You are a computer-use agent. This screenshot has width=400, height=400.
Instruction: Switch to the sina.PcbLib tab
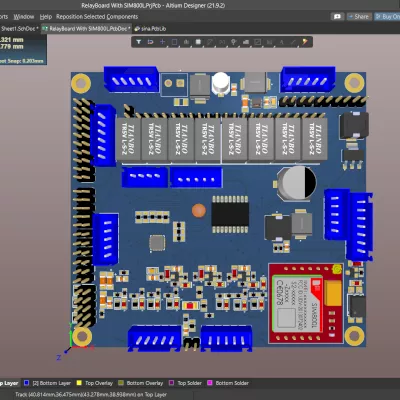pos(150,29)
